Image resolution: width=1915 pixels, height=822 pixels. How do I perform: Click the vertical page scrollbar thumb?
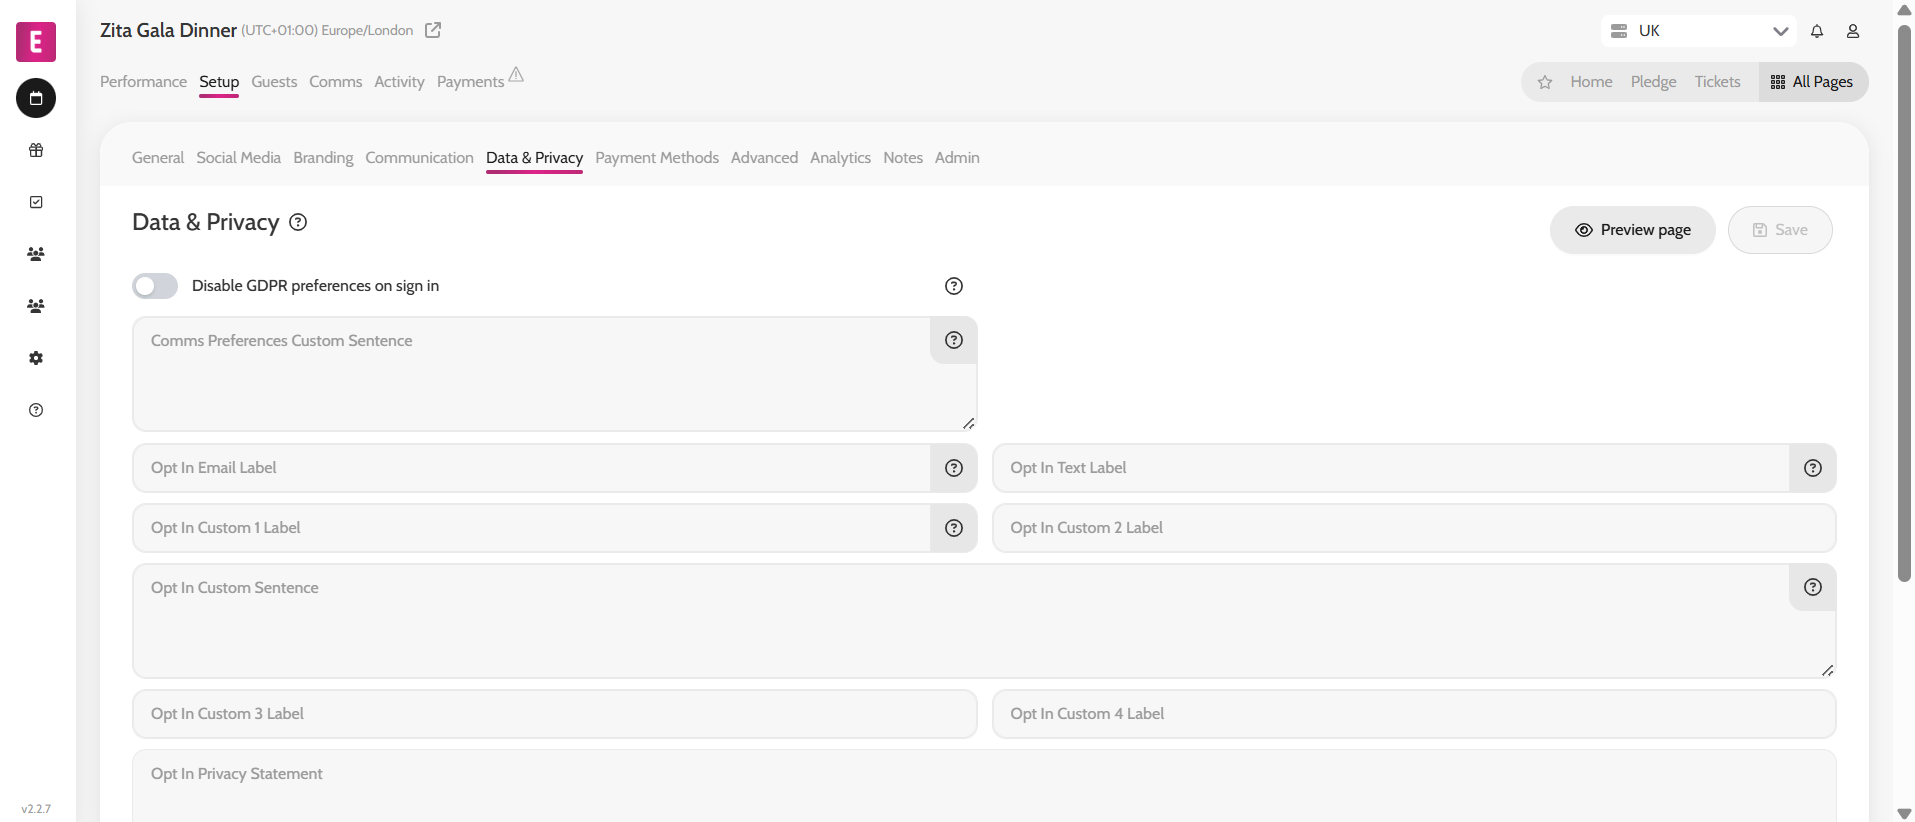[x=1904, y=302]
